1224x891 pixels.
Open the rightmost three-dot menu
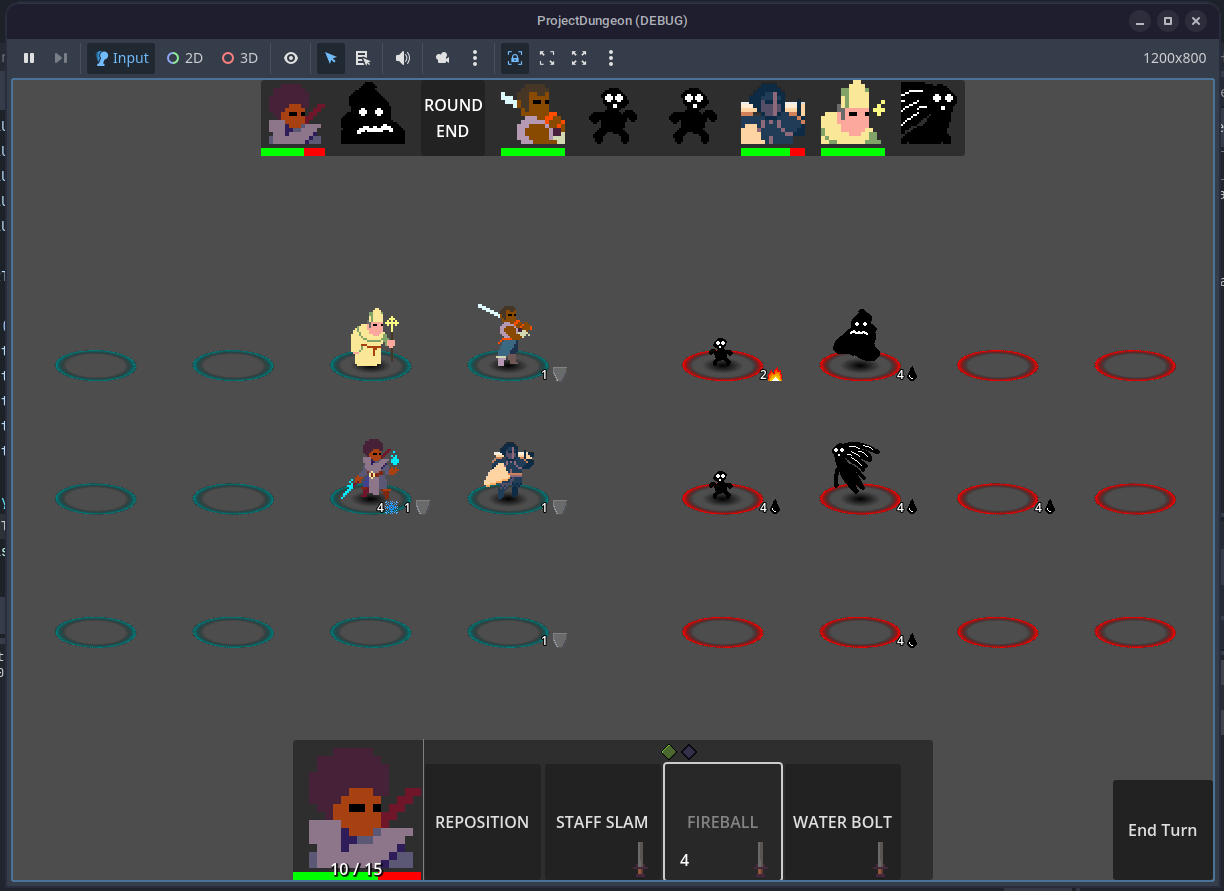pos(611,58)
